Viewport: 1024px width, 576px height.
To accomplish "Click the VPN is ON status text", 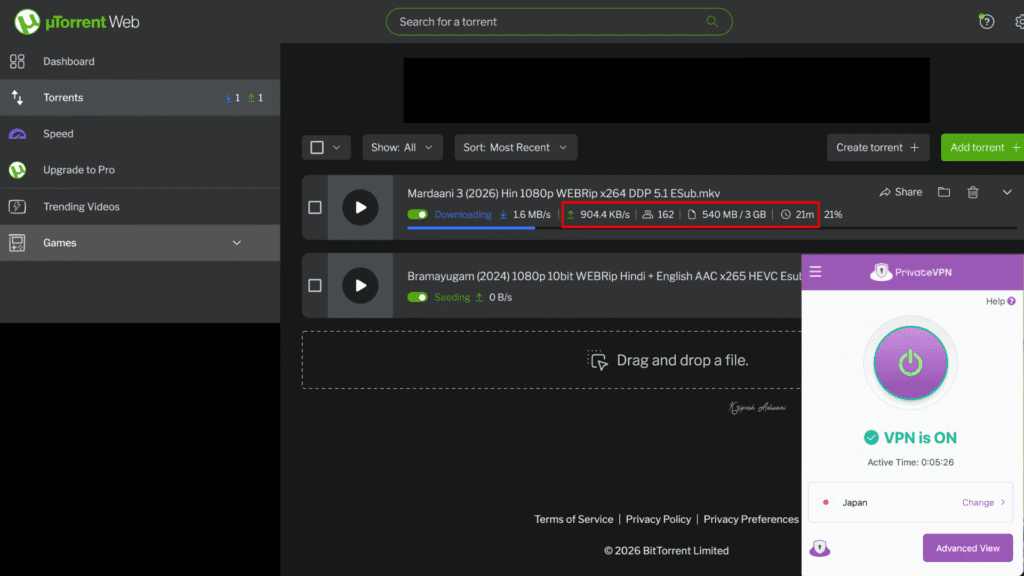I will coord(920,438).
